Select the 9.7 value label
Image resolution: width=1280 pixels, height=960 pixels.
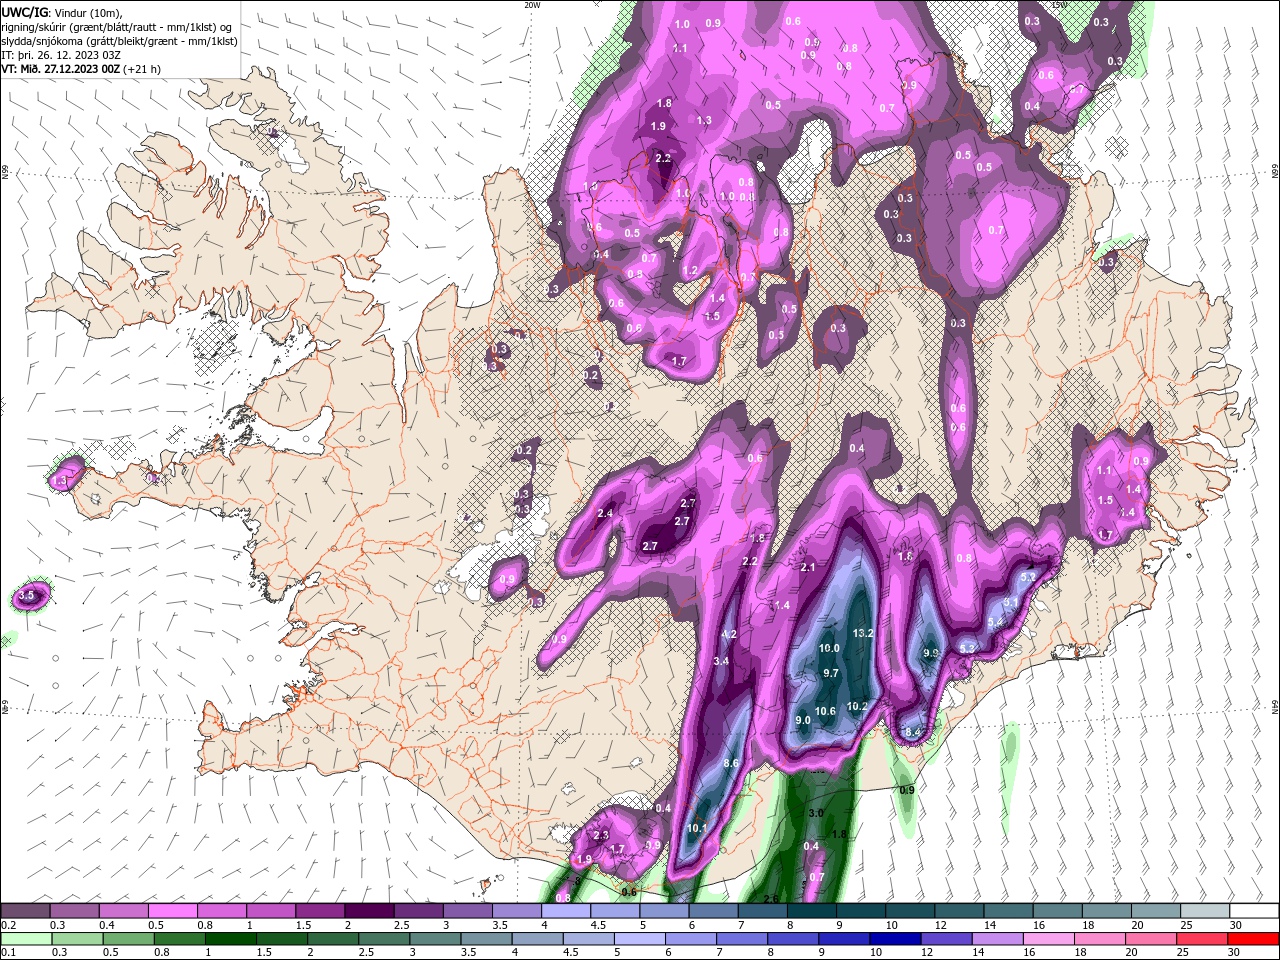[x=830, y=673]
